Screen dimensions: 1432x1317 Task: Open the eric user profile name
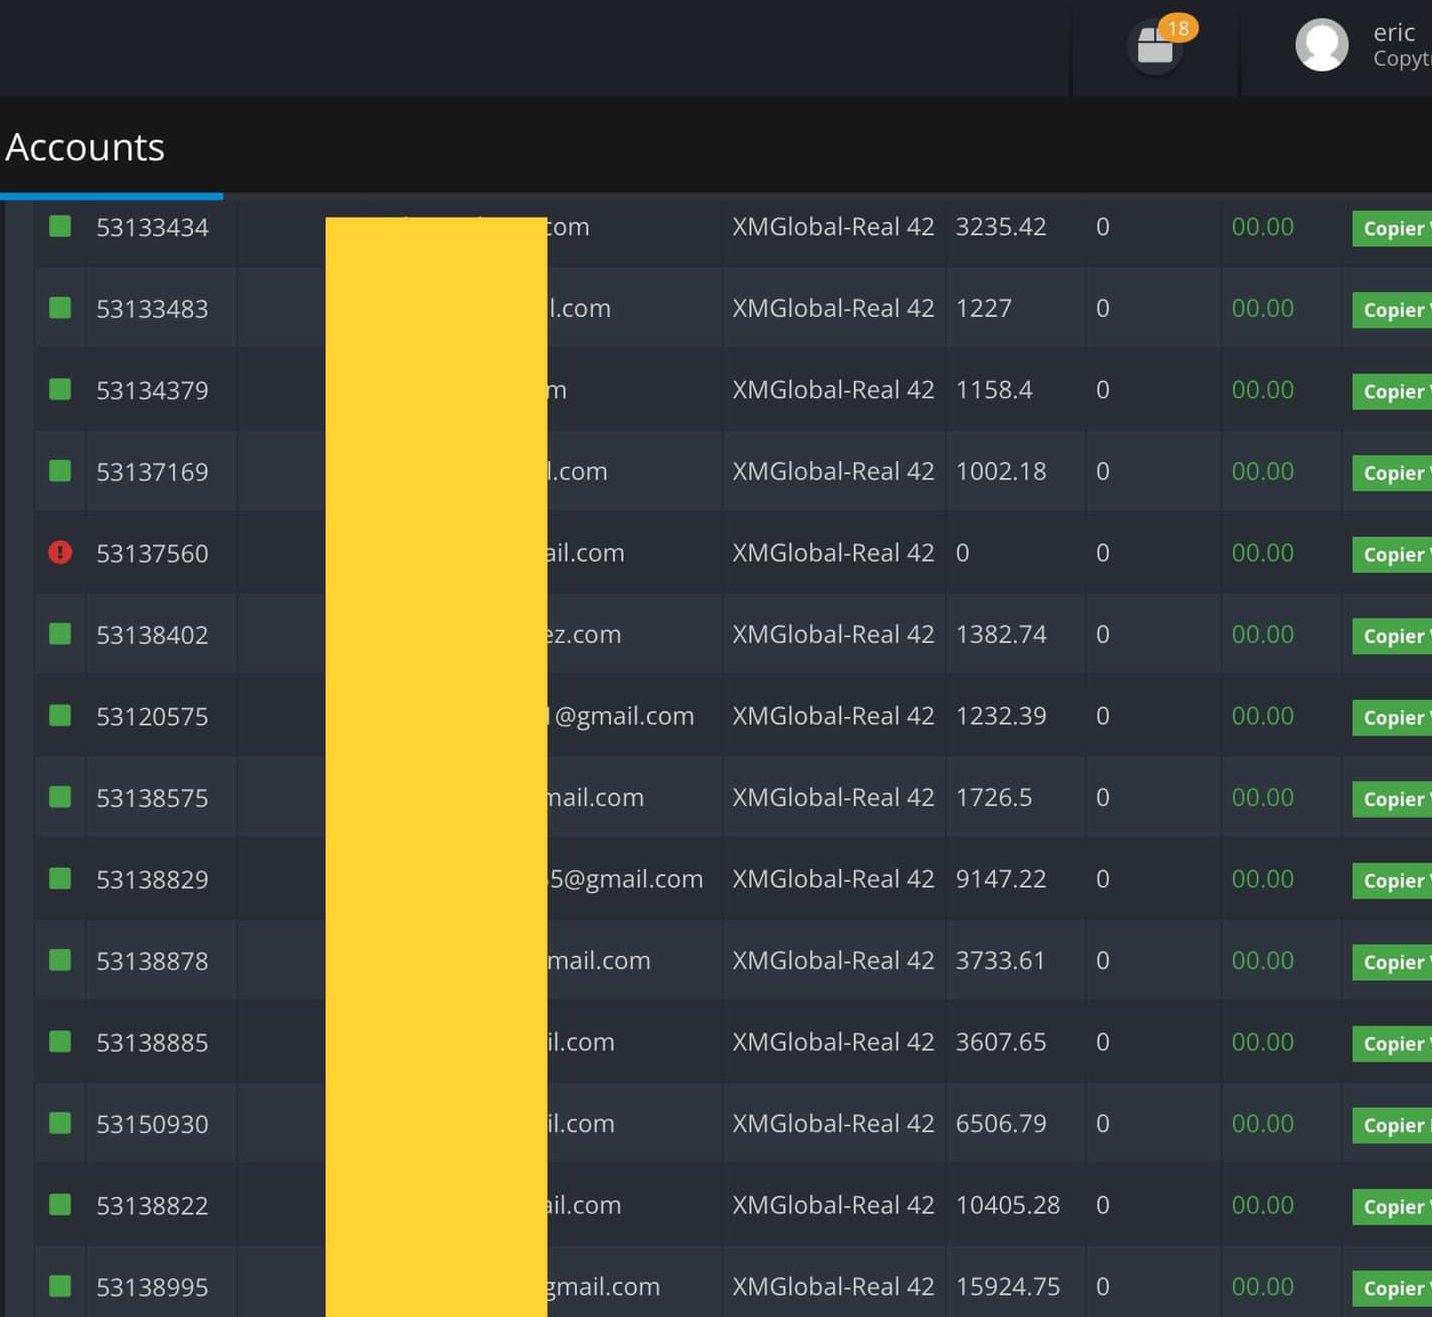(x=1394, y=32)
